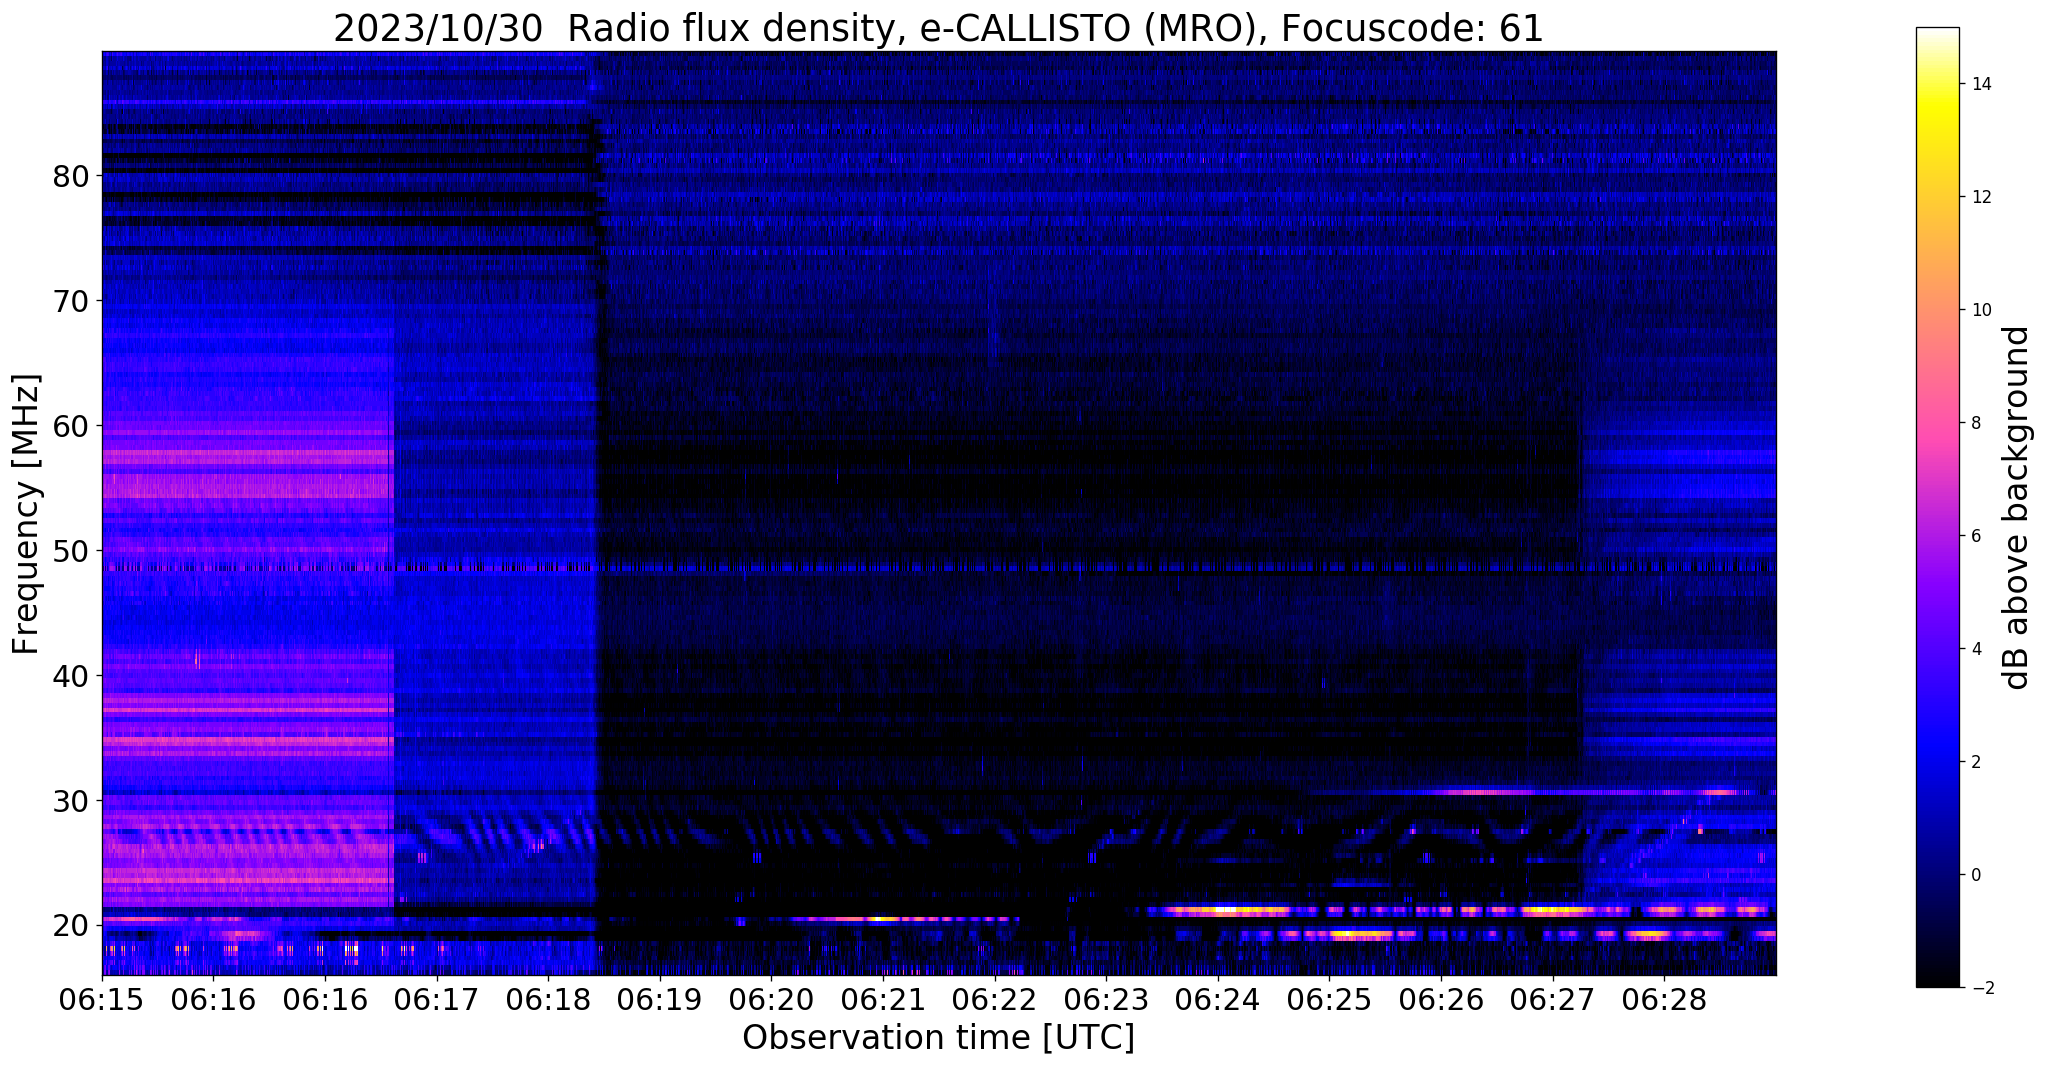Image resolution: width=2047 pixels, height=1067 pixels.
Task: Click the 06:18 time tick label
Action: [x=548, y=999]
